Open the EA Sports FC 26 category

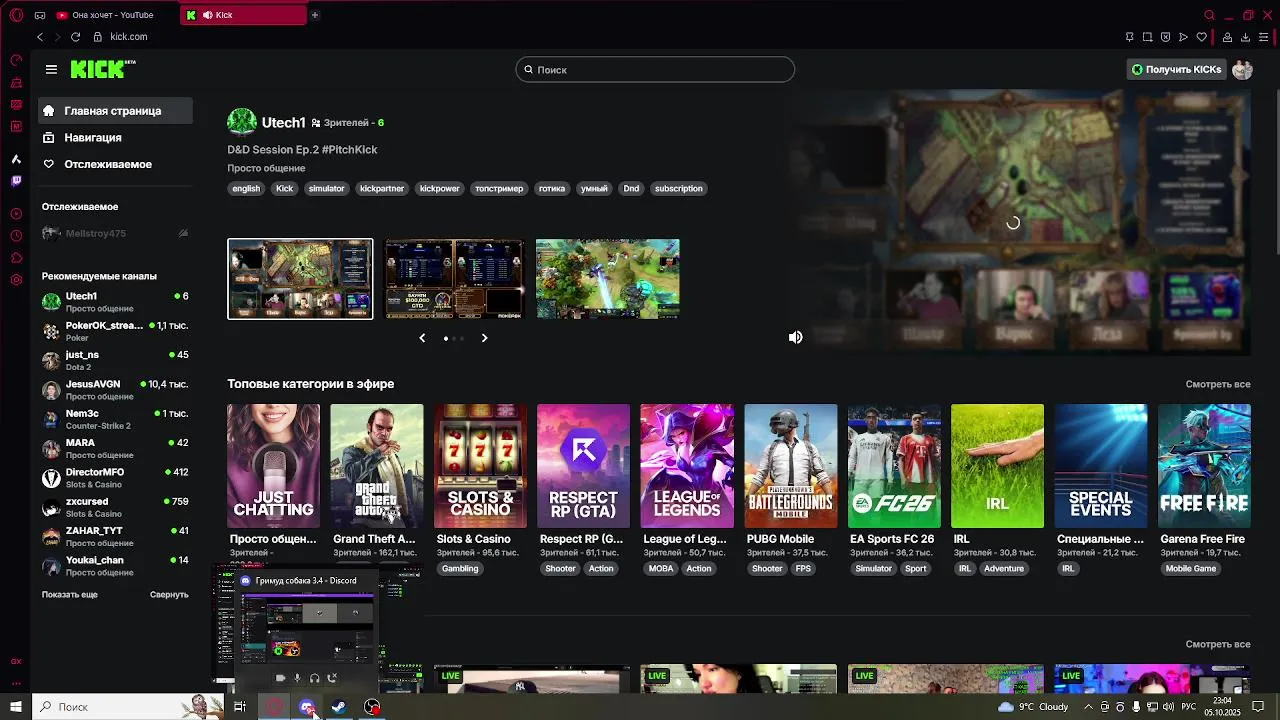[x=894, y=466]
